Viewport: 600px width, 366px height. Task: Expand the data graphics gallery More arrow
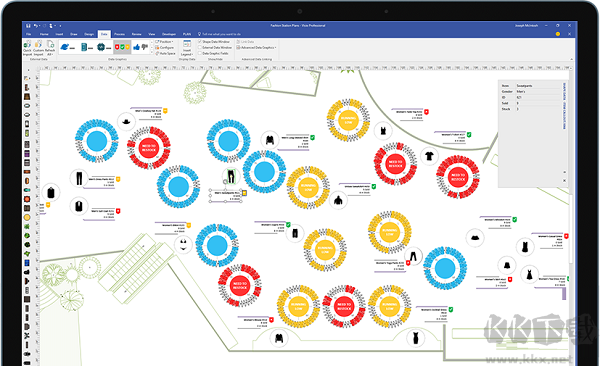[x=152, y=53]
